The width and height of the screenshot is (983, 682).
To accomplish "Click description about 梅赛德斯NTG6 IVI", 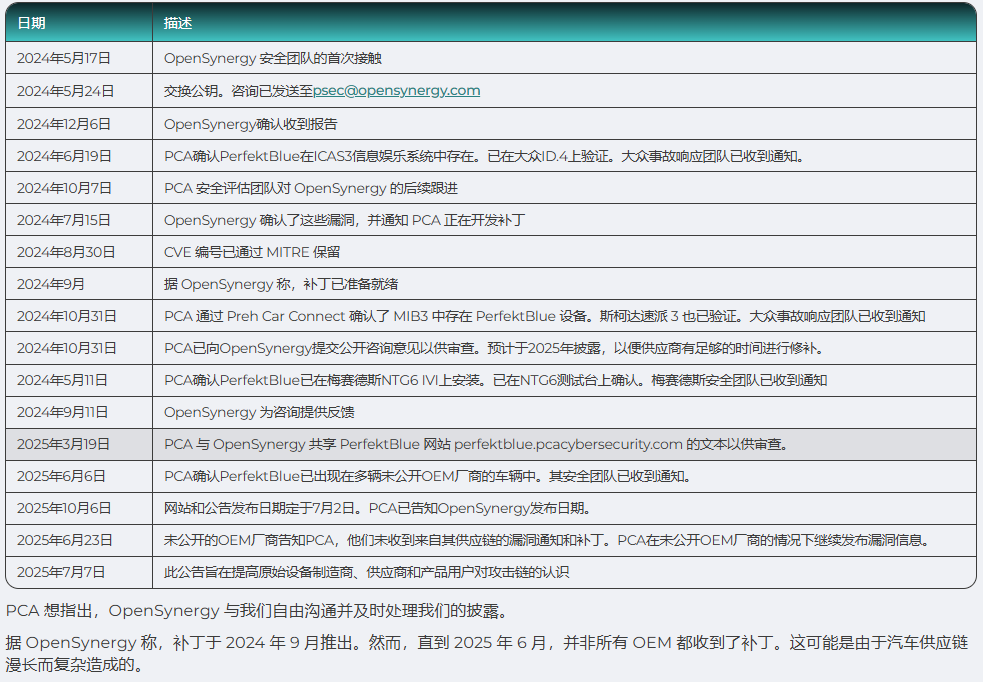I will click(x=495, y=380).
